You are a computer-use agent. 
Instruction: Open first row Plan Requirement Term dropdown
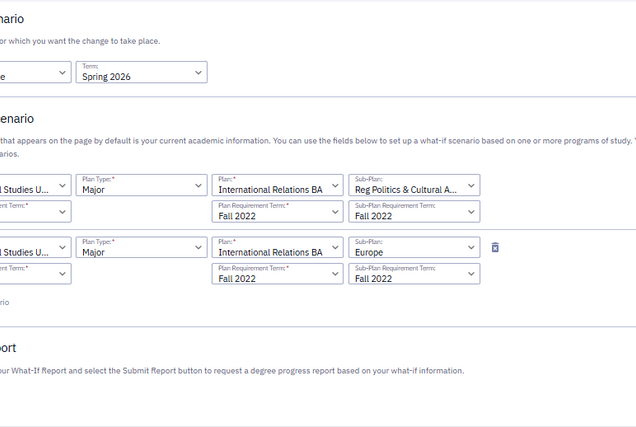(277, 211)
